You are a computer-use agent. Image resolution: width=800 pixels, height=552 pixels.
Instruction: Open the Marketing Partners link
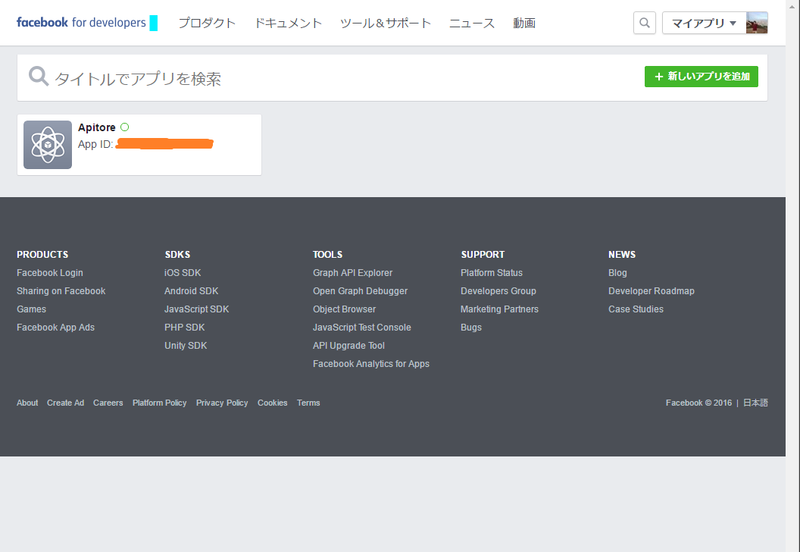[499, 309]
